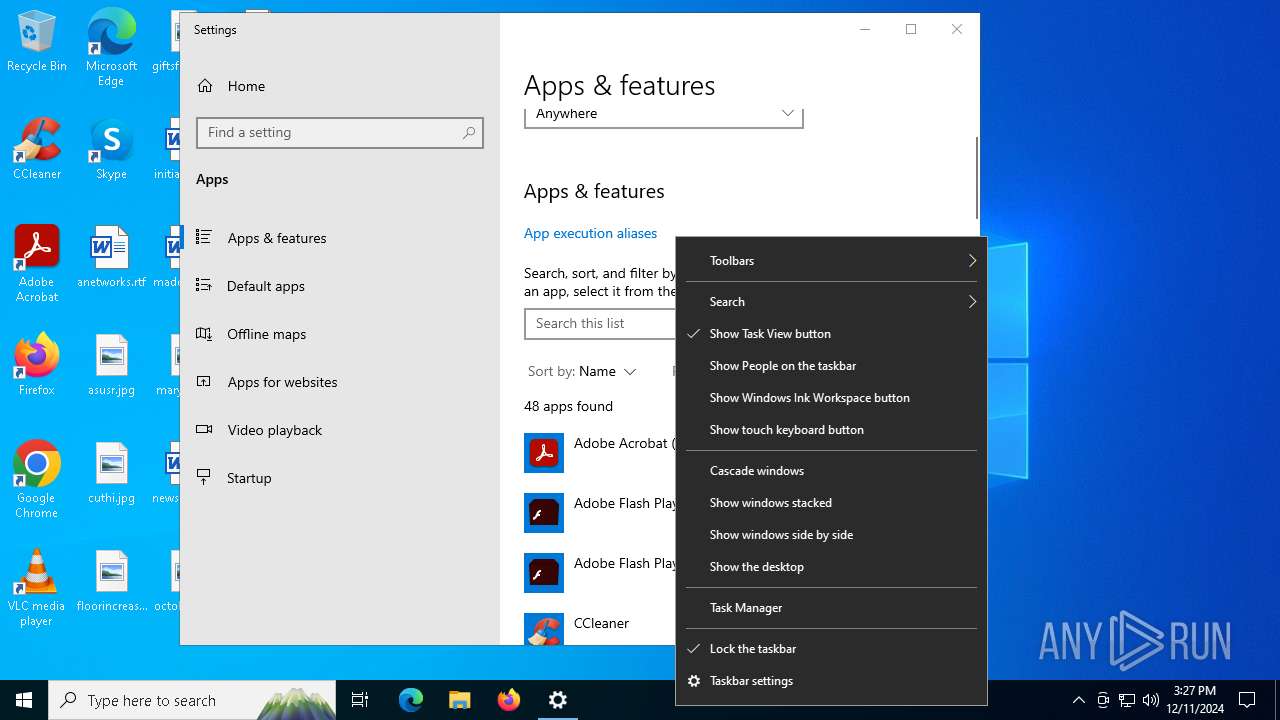Open App execution aliases link

(590, 233)
